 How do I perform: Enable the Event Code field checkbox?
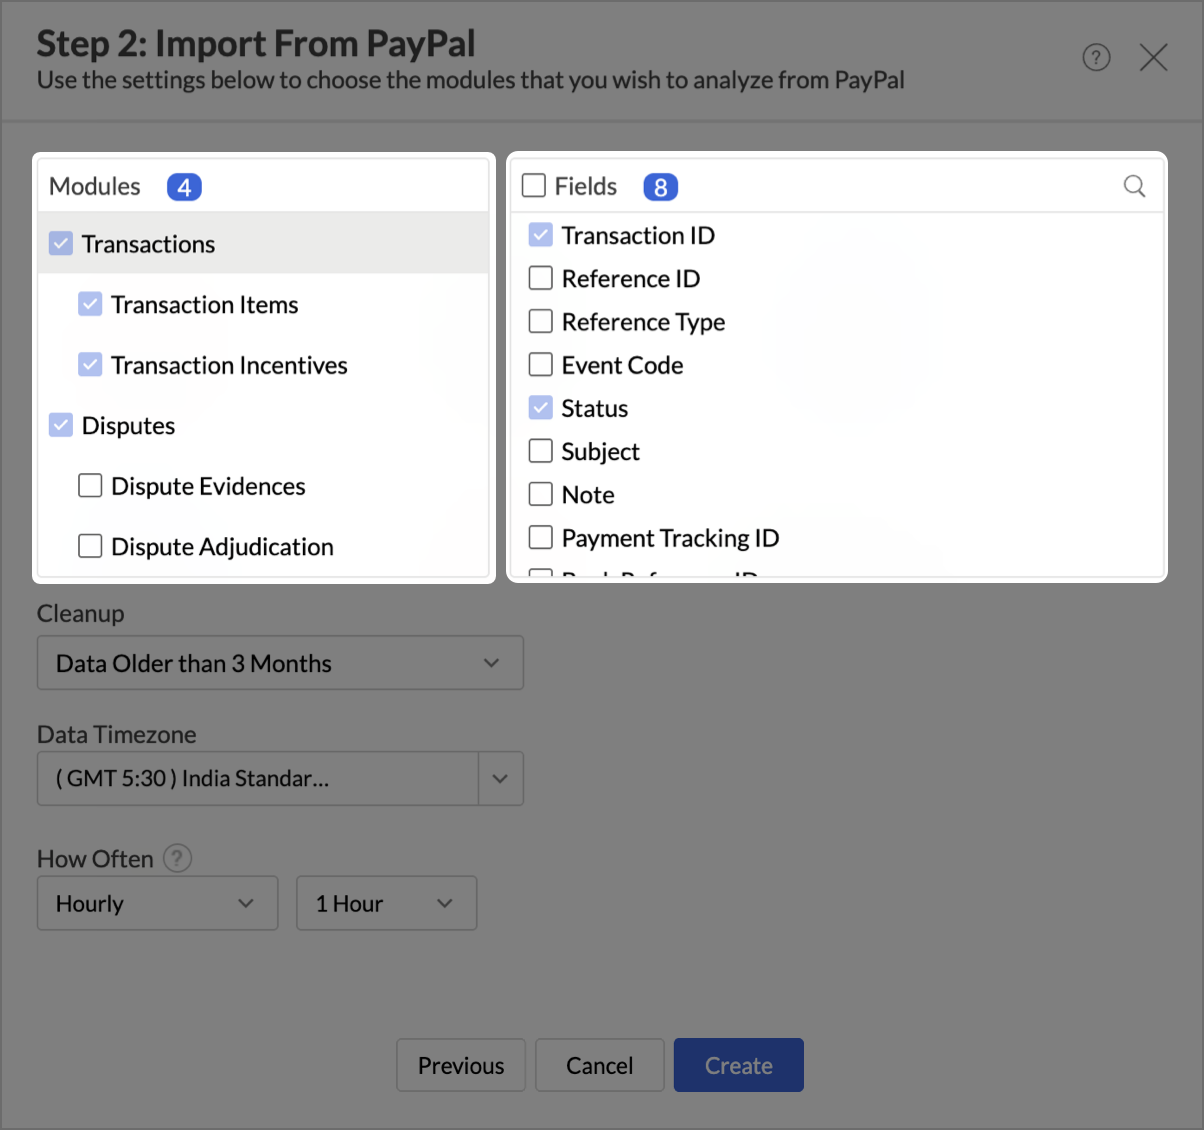click(x=541, y=365)
